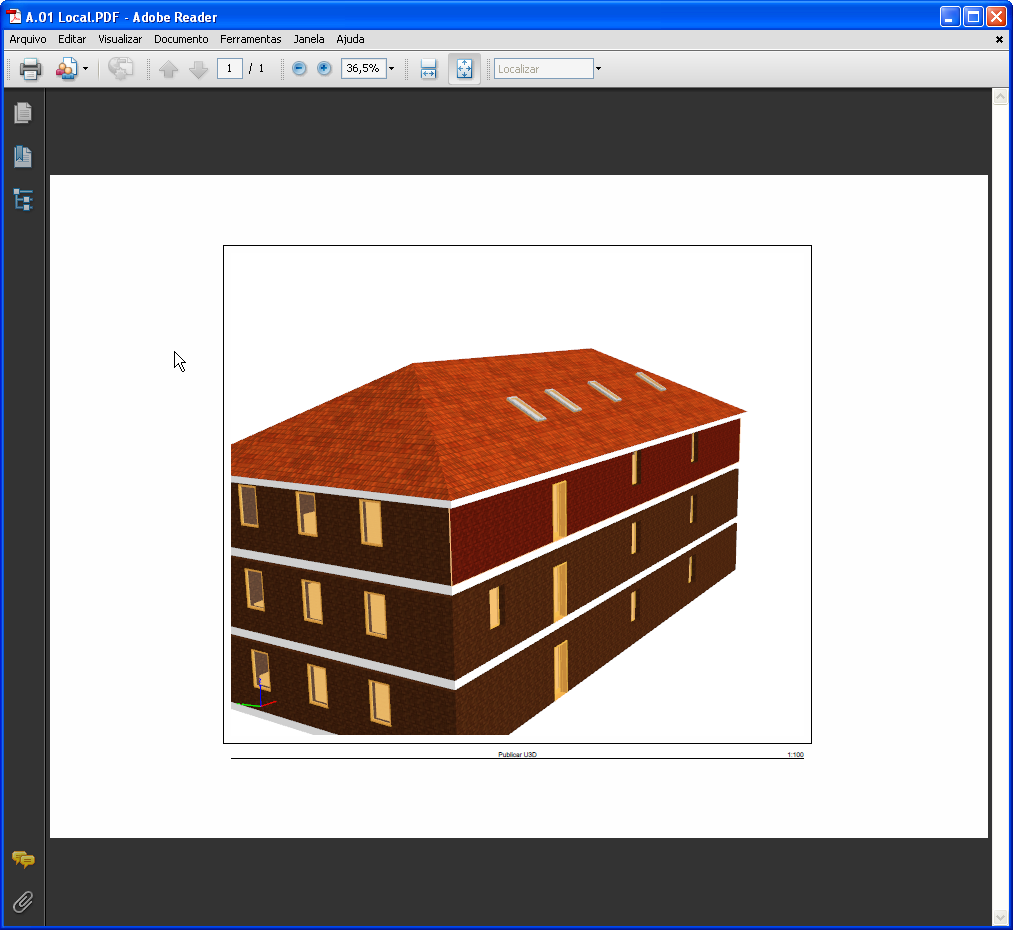1013x930 pixels.
Task: Enable fit-width page view
Action: pyautogui.click(x=428, y=68)
